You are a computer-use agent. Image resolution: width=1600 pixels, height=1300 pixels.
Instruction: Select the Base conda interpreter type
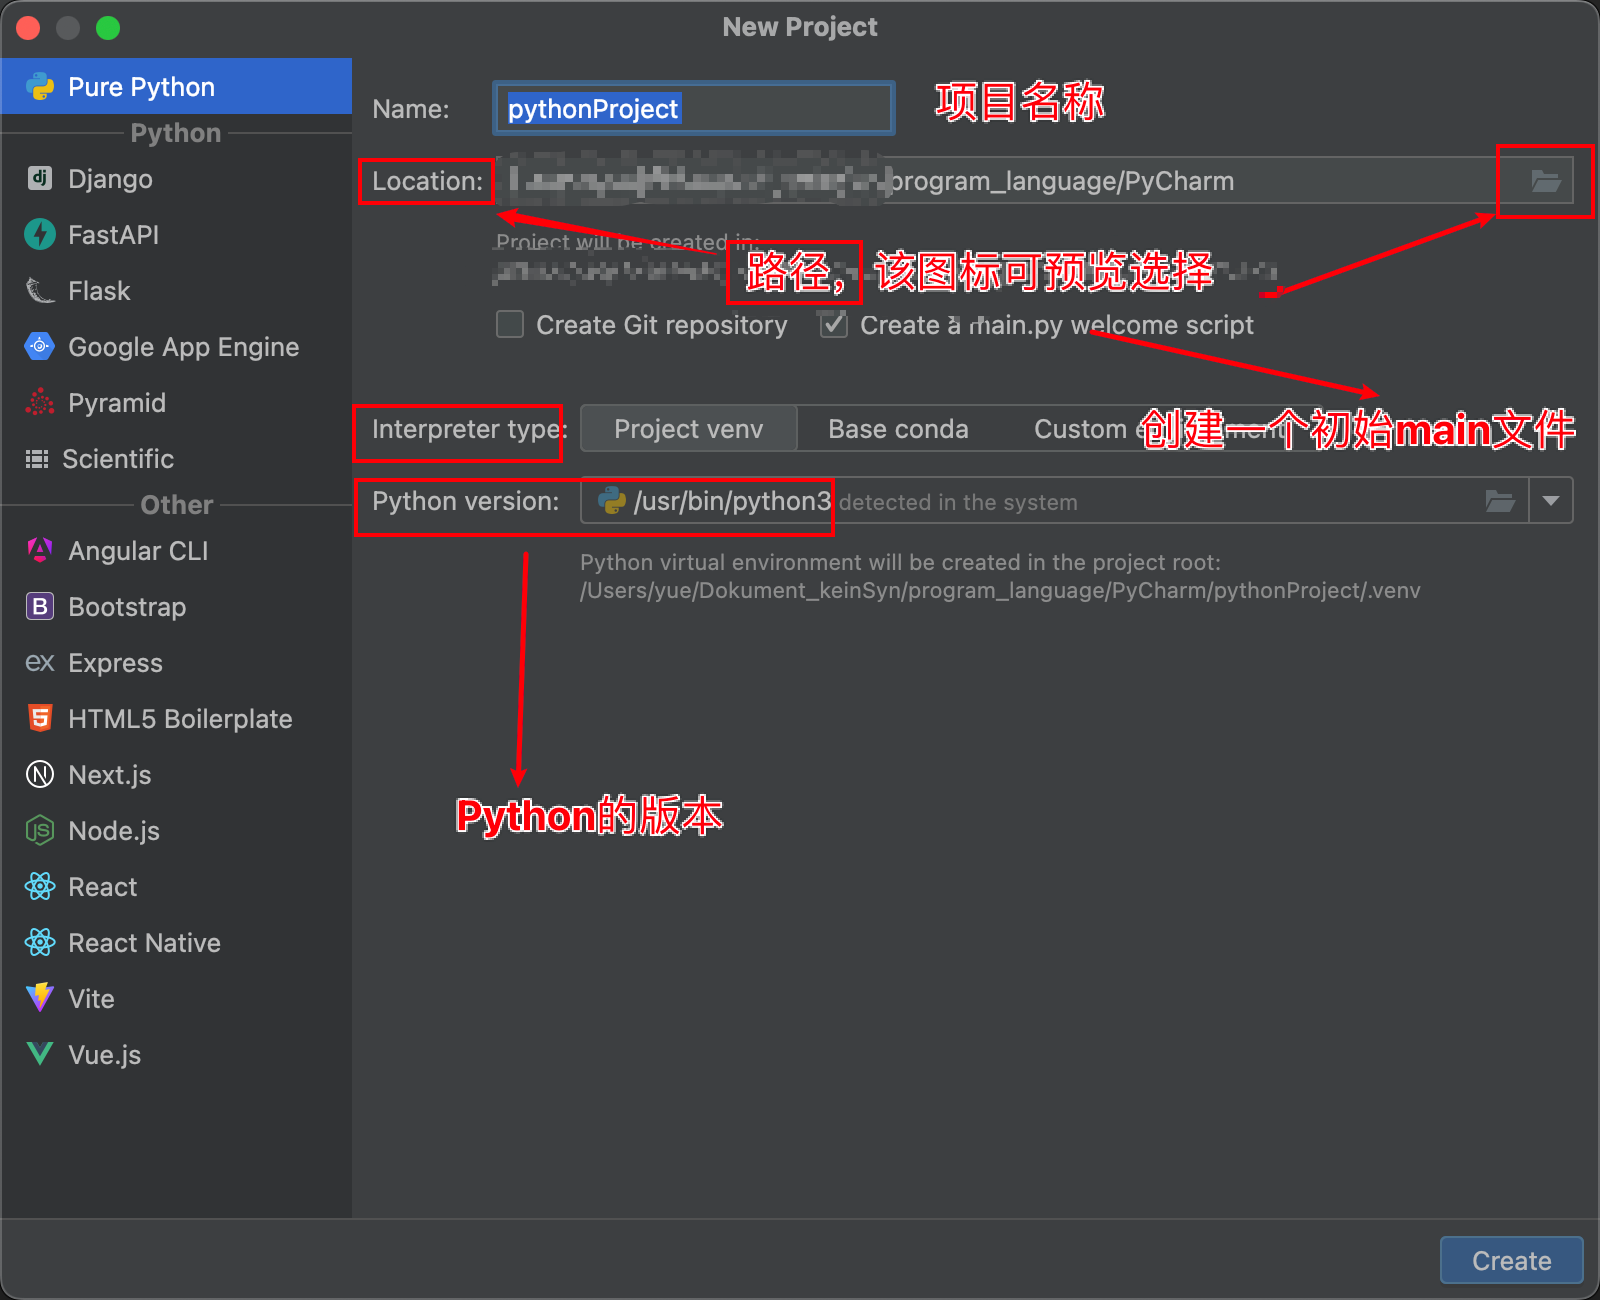tap(898, 429)
